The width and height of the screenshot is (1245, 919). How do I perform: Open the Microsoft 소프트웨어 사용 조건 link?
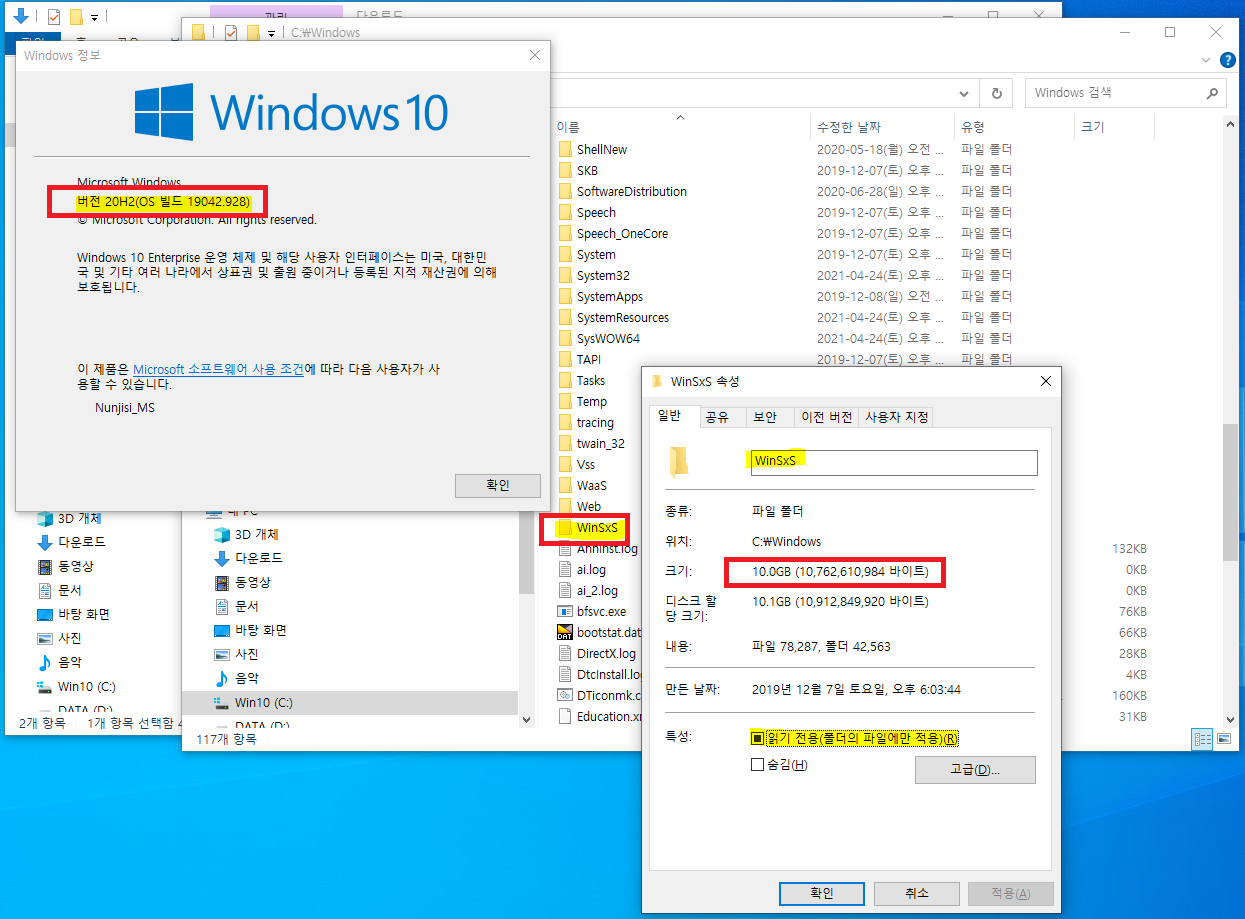218,369
